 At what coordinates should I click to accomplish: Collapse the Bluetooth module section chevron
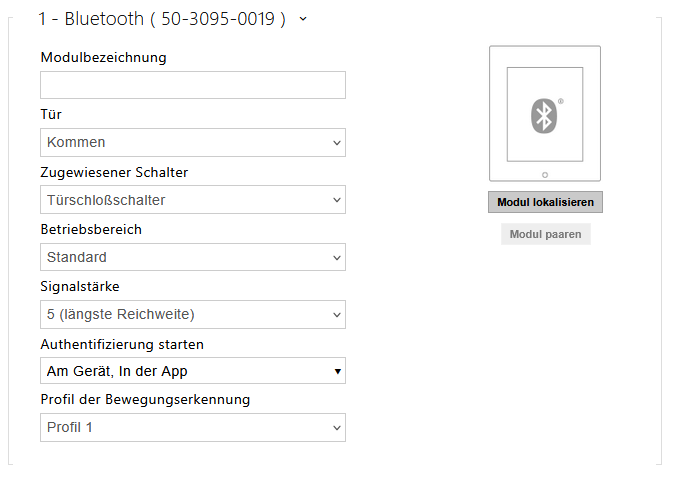click(x=302, y=19)
